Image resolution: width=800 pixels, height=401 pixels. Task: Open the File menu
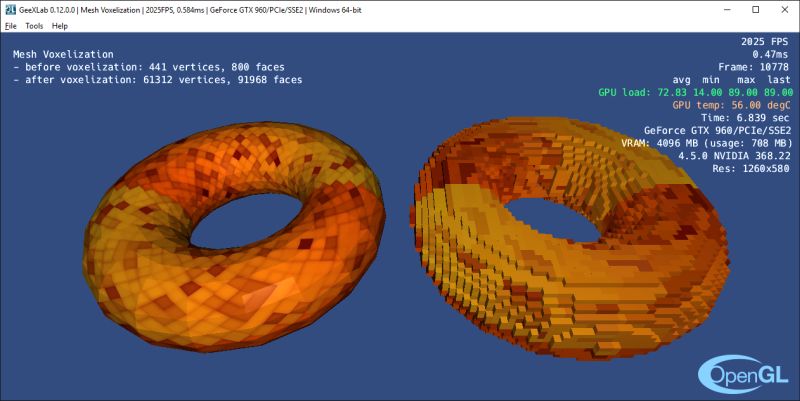click(11, 26)
